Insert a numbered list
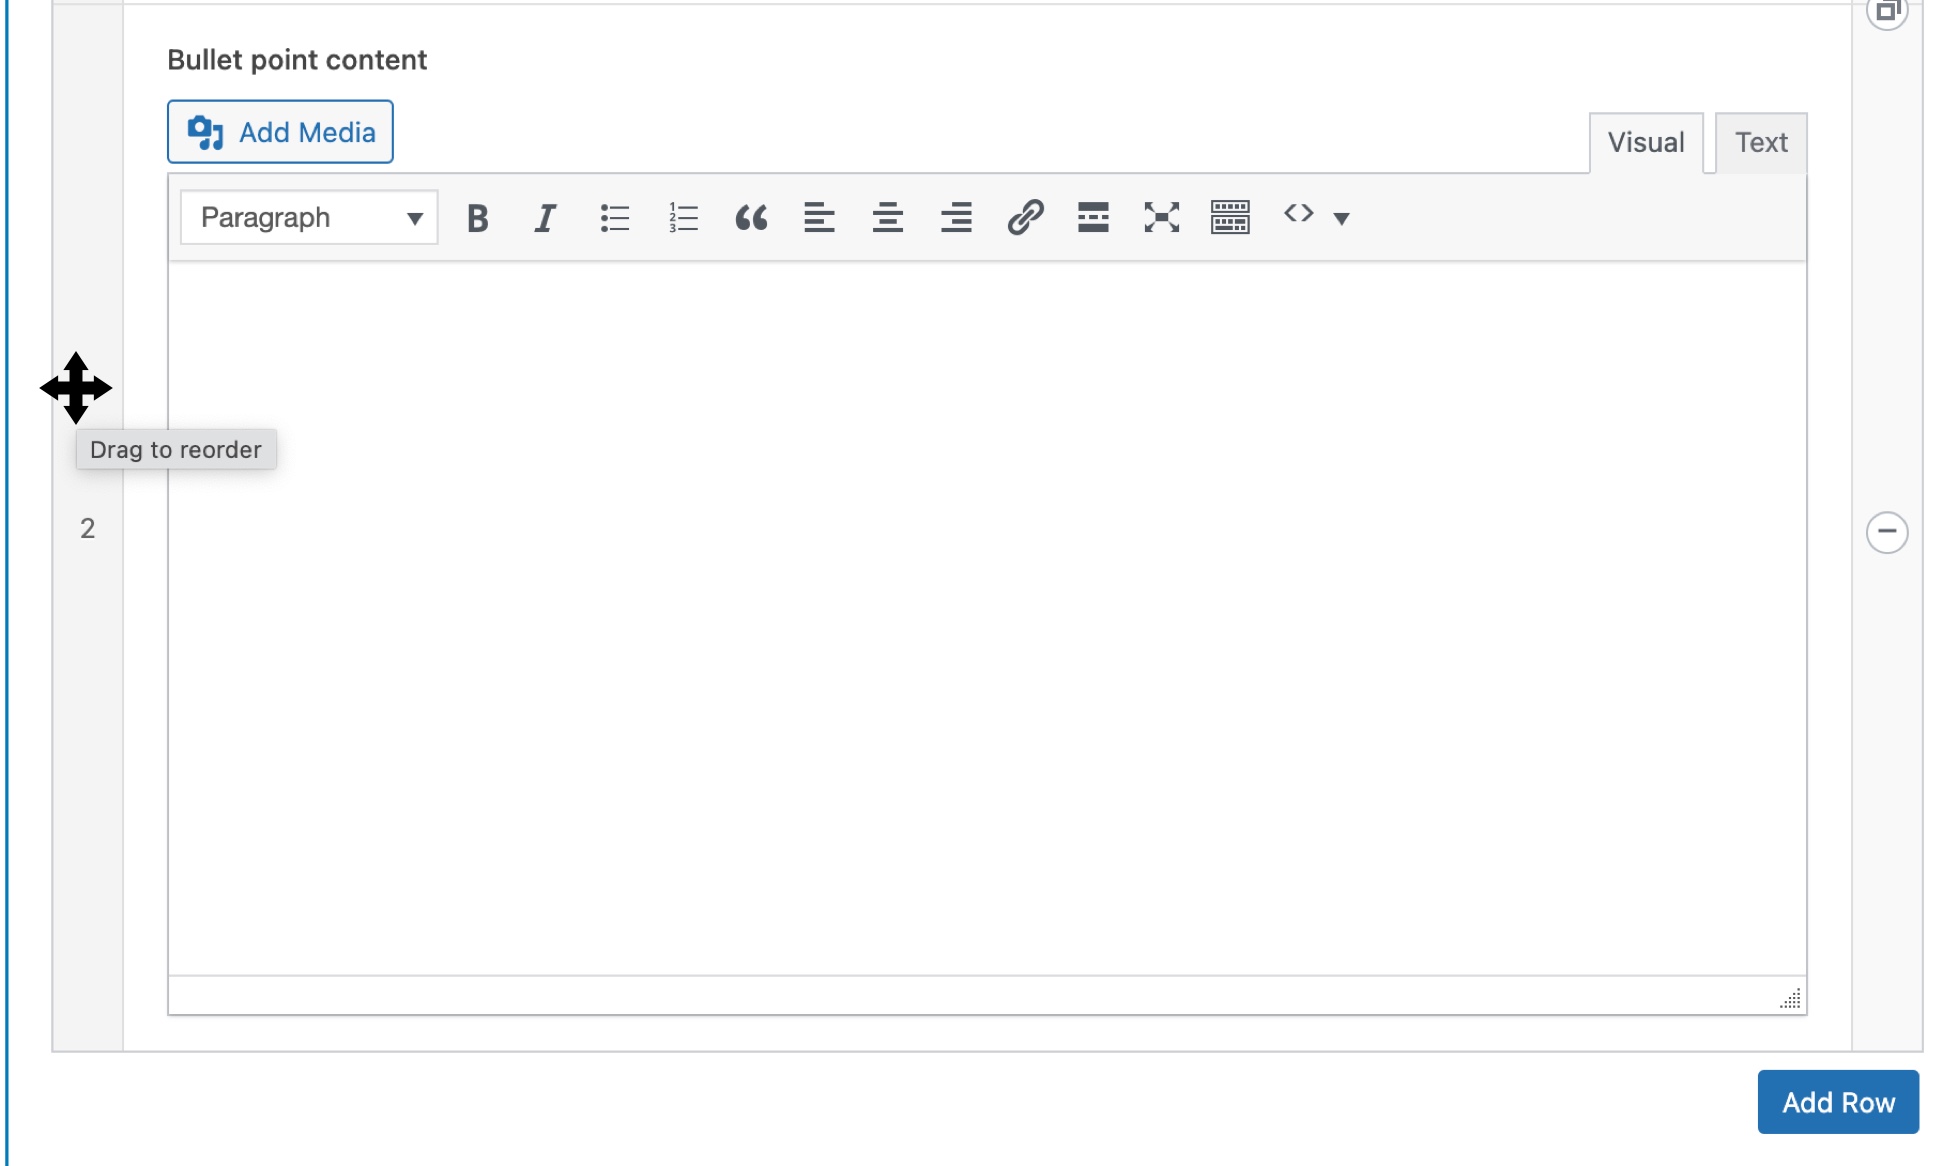Image resolution: width=1958 pixels, height=1166 pixels. 683,217
